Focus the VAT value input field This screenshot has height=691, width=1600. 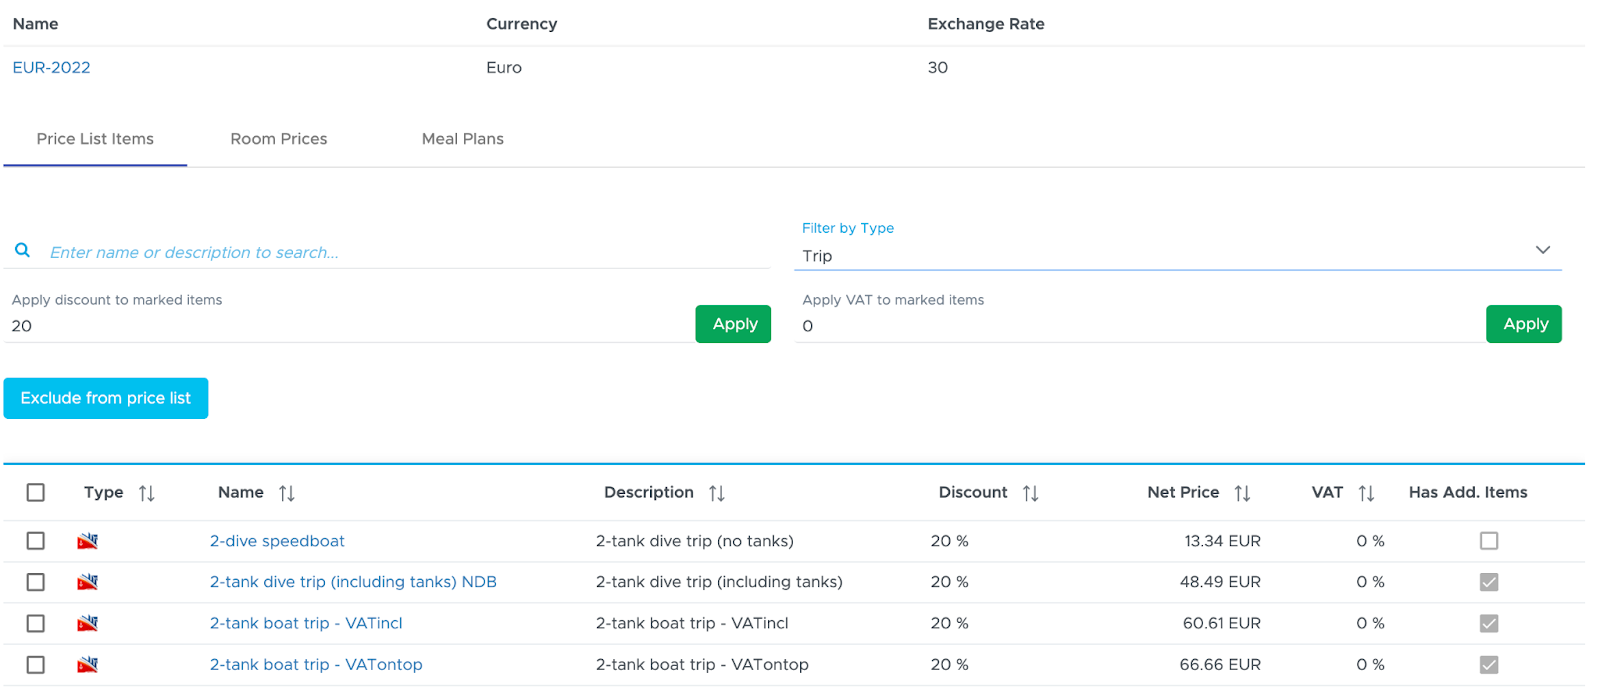(1140, 326)
